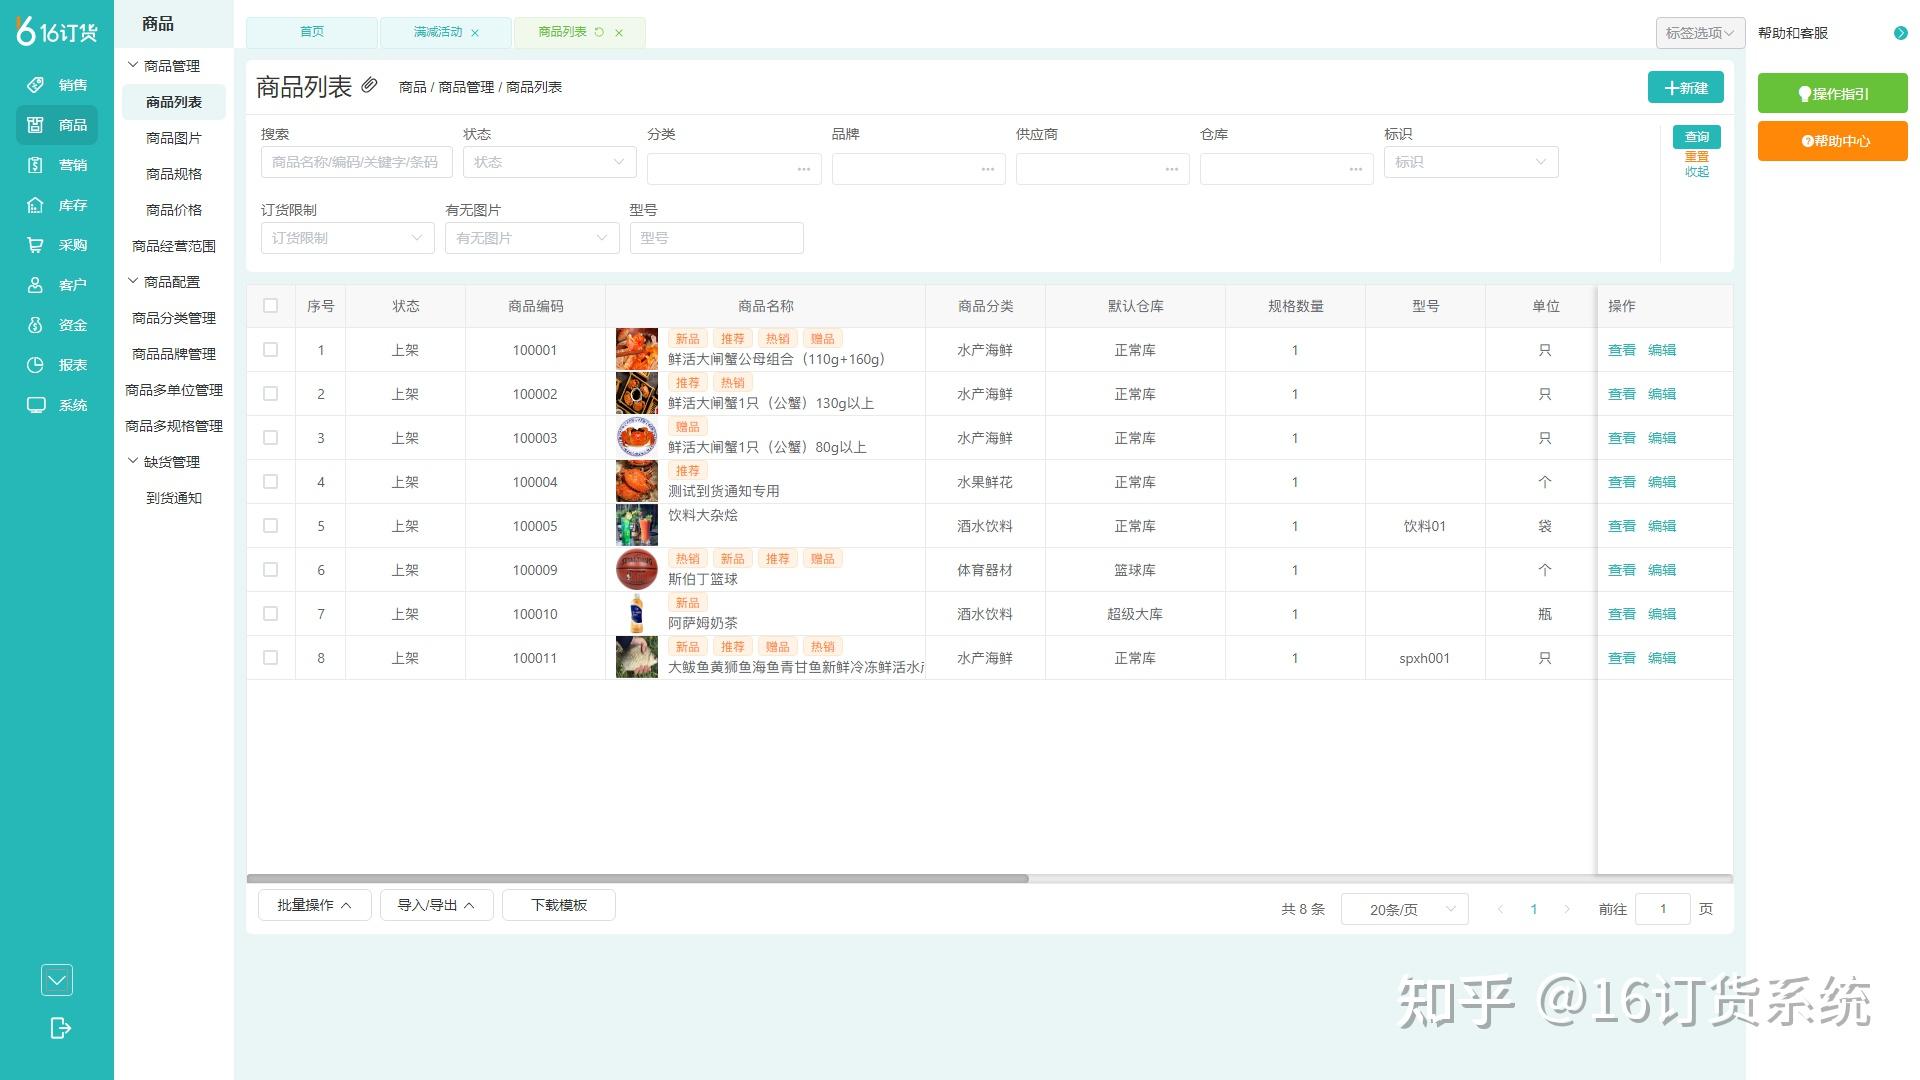
Task: Open the 标识 filter dropdown
Action: pos(1470,162)
